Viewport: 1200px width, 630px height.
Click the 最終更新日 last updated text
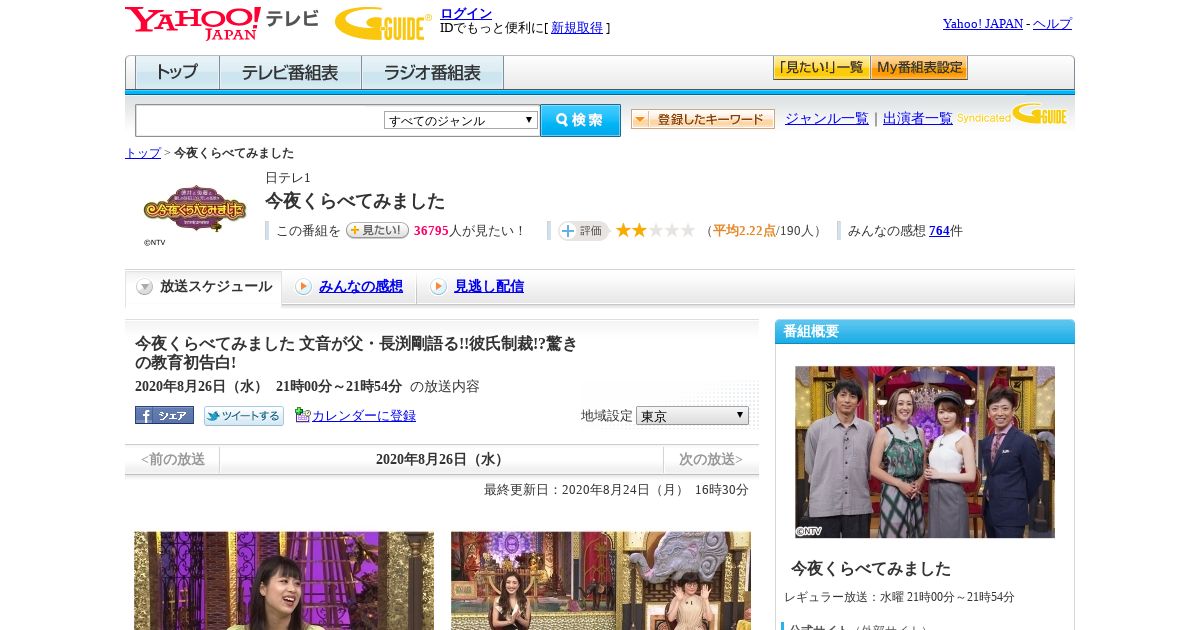point(616,490)
